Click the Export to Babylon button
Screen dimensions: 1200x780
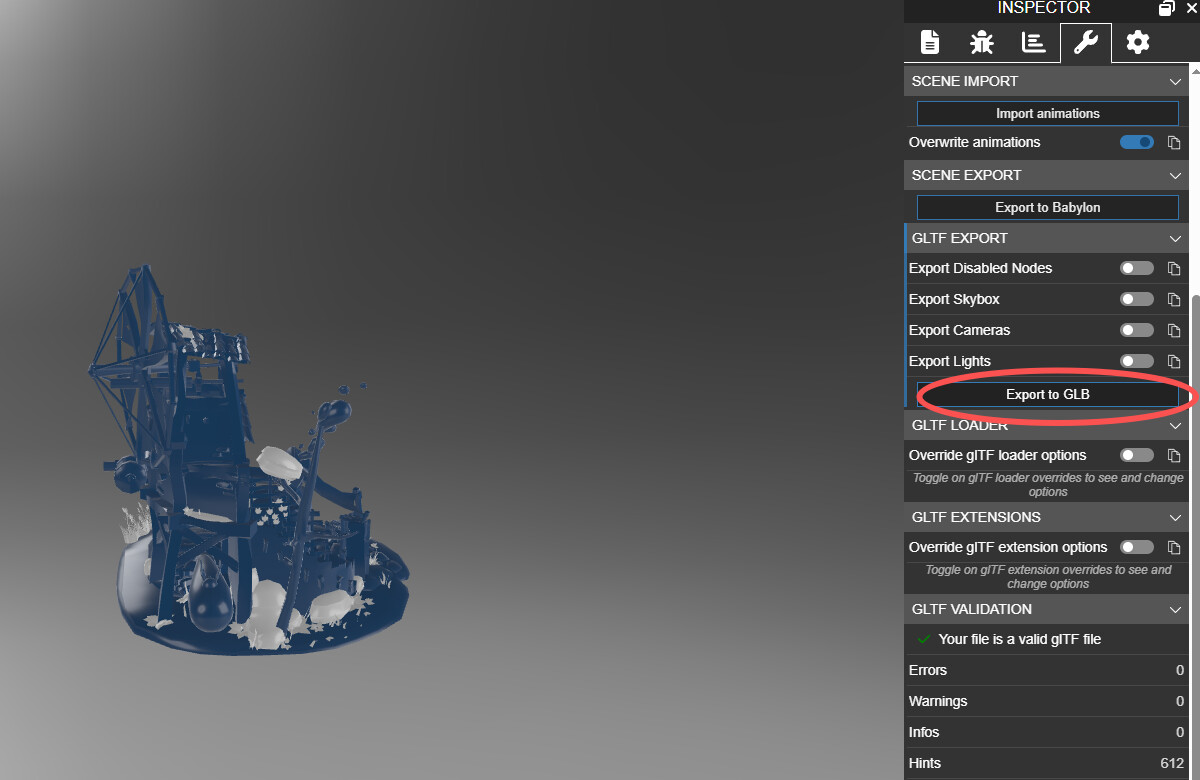tap(1047, 207)
